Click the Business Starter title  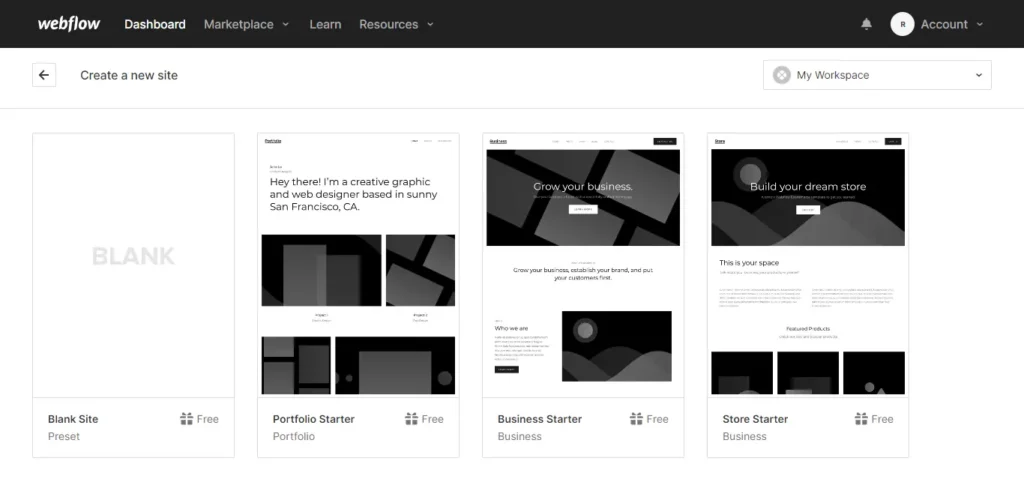pyautogui.click(x=539, y=419)
